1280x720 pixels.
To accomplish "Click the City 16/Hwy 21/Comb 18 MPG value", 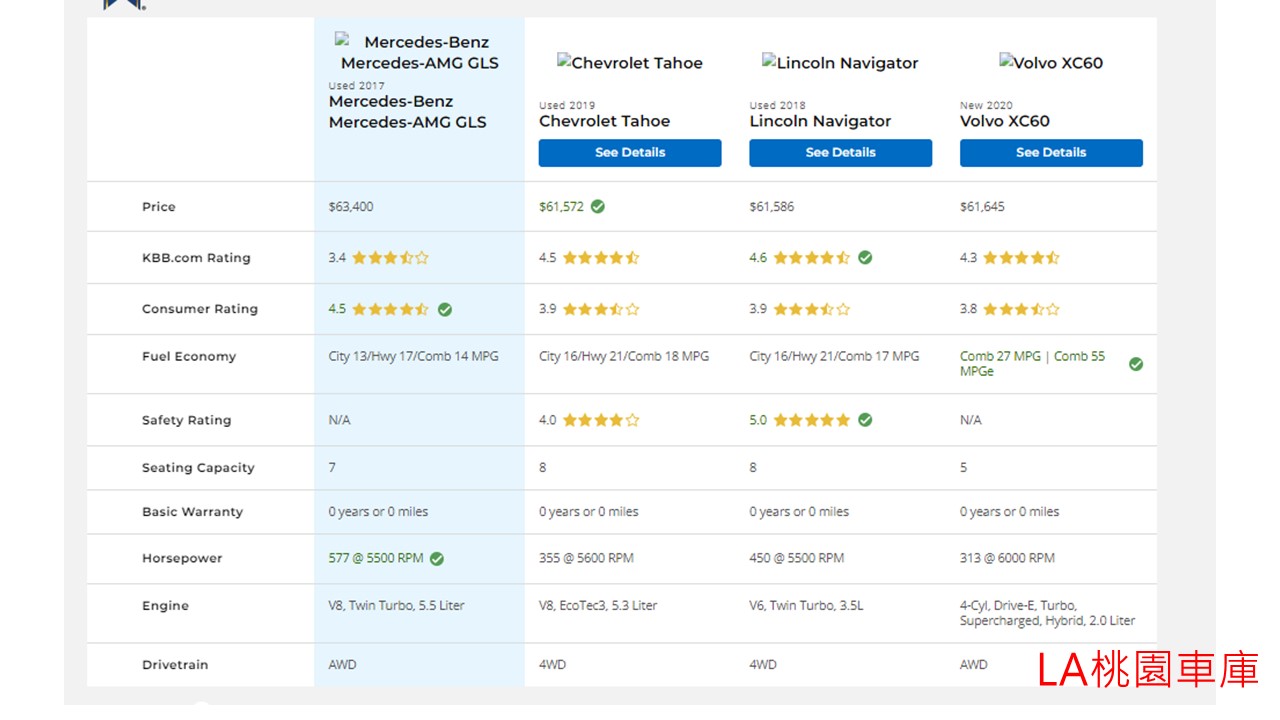I will [x=624, y=356].
